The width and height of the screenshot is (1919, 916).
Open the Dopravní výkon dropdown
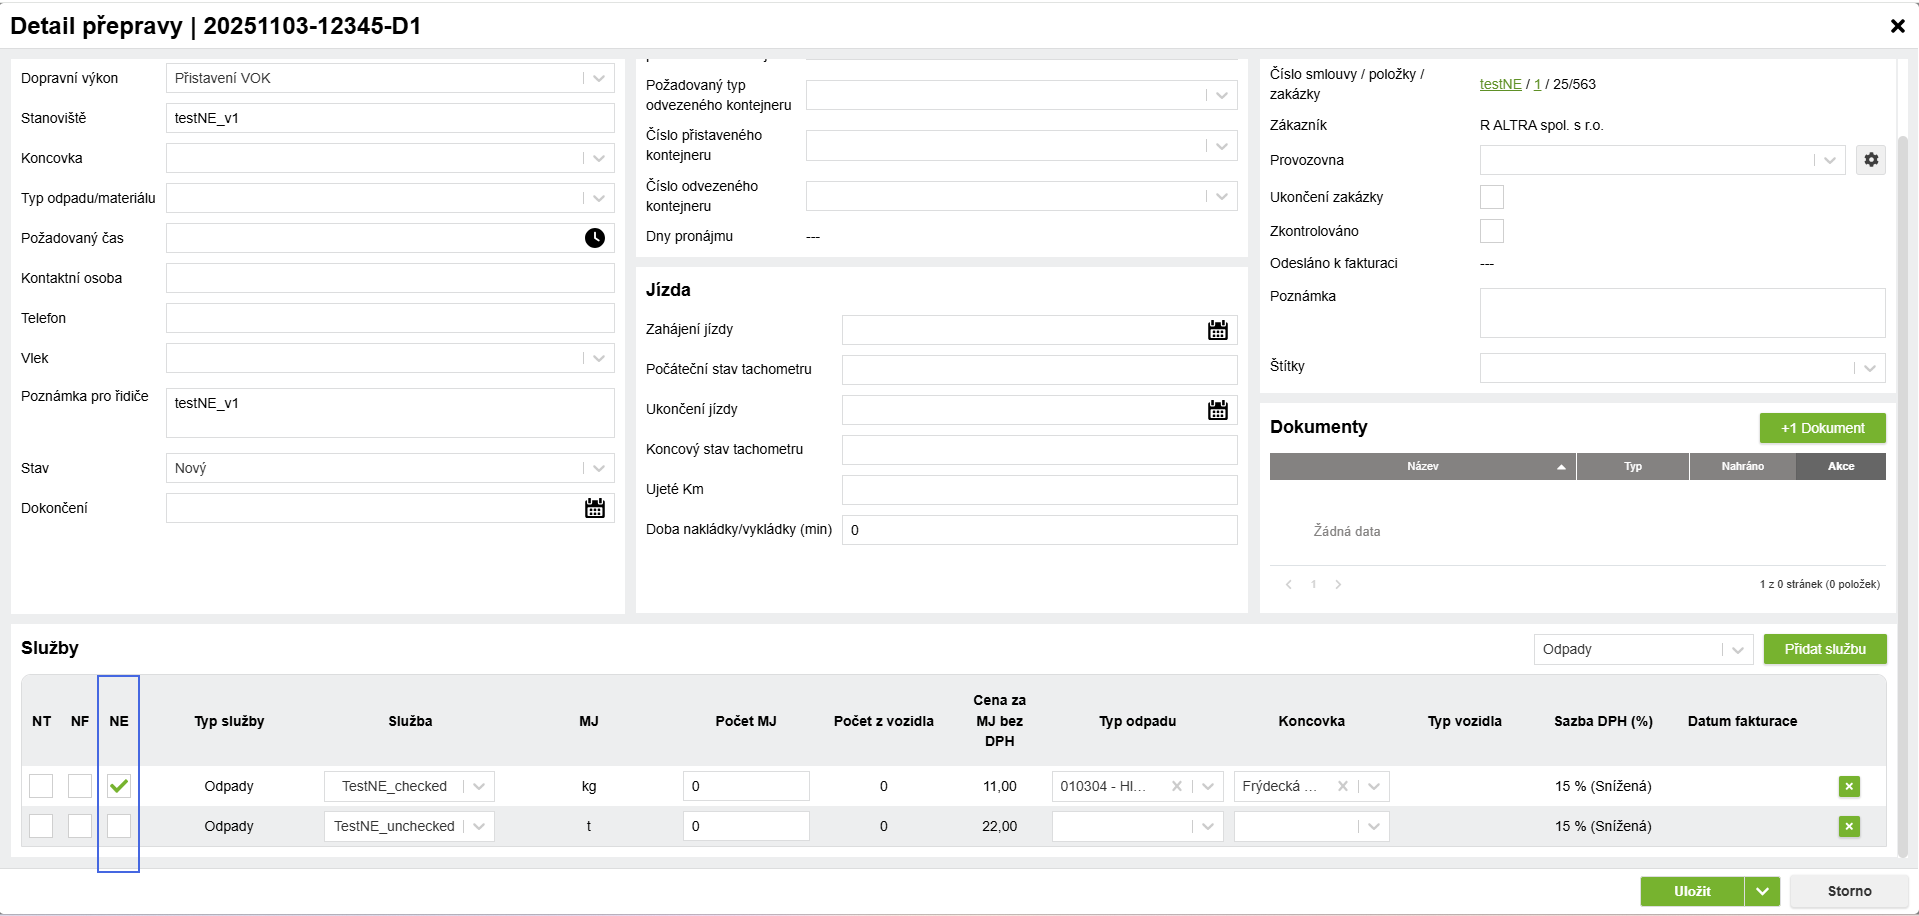click(x=598, y=78)
